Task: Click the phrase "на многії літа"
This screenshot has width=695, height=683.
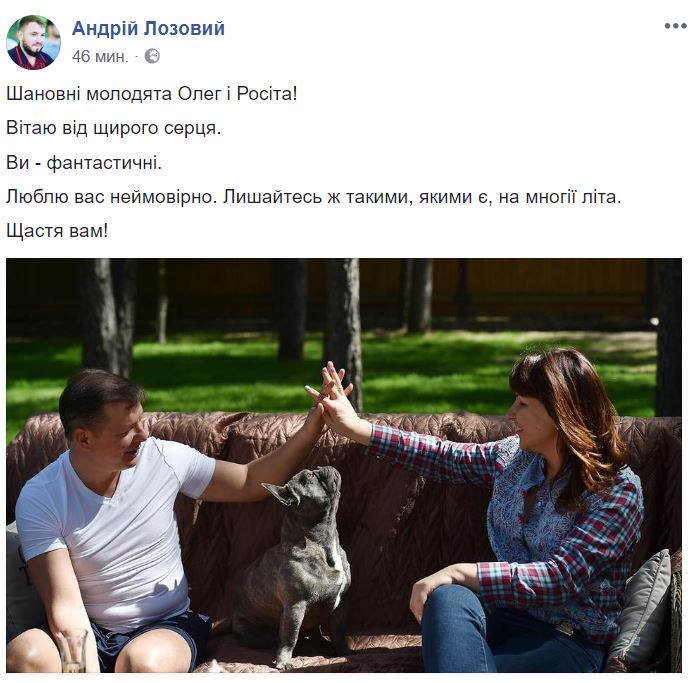Action: point(560,197)
